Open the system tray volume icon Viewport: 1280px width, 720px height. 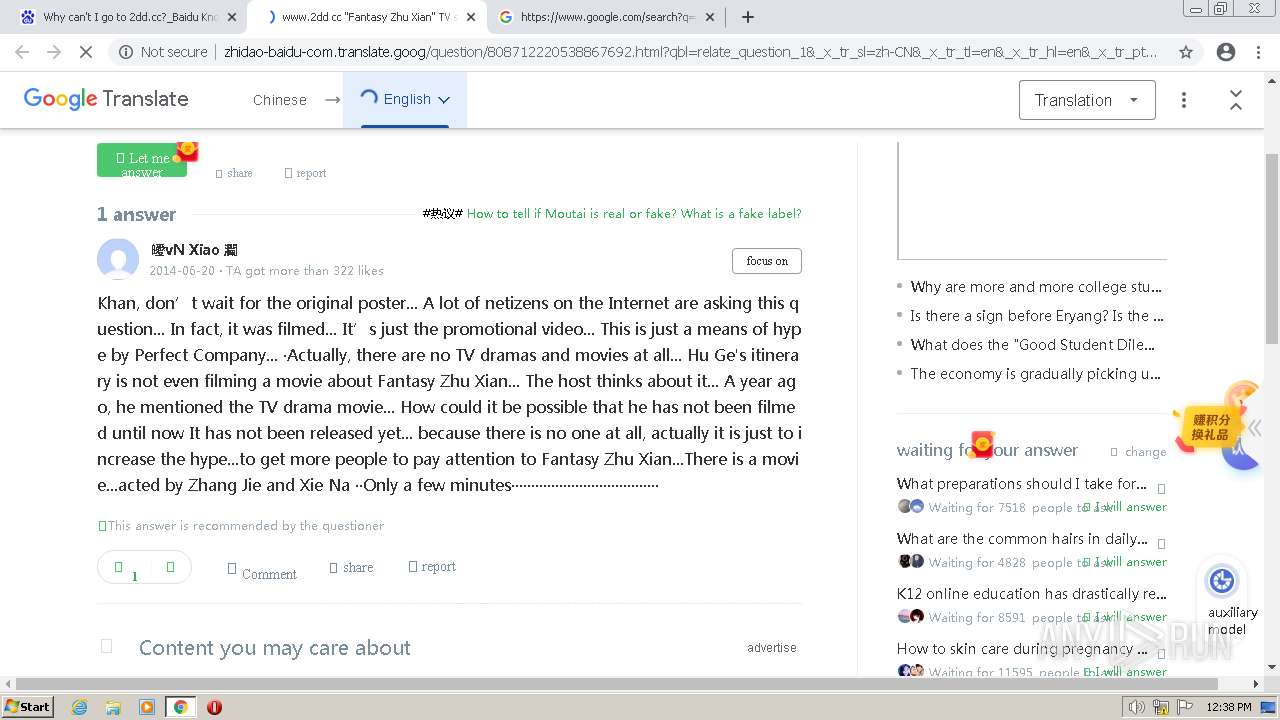tap(1137, 707)
